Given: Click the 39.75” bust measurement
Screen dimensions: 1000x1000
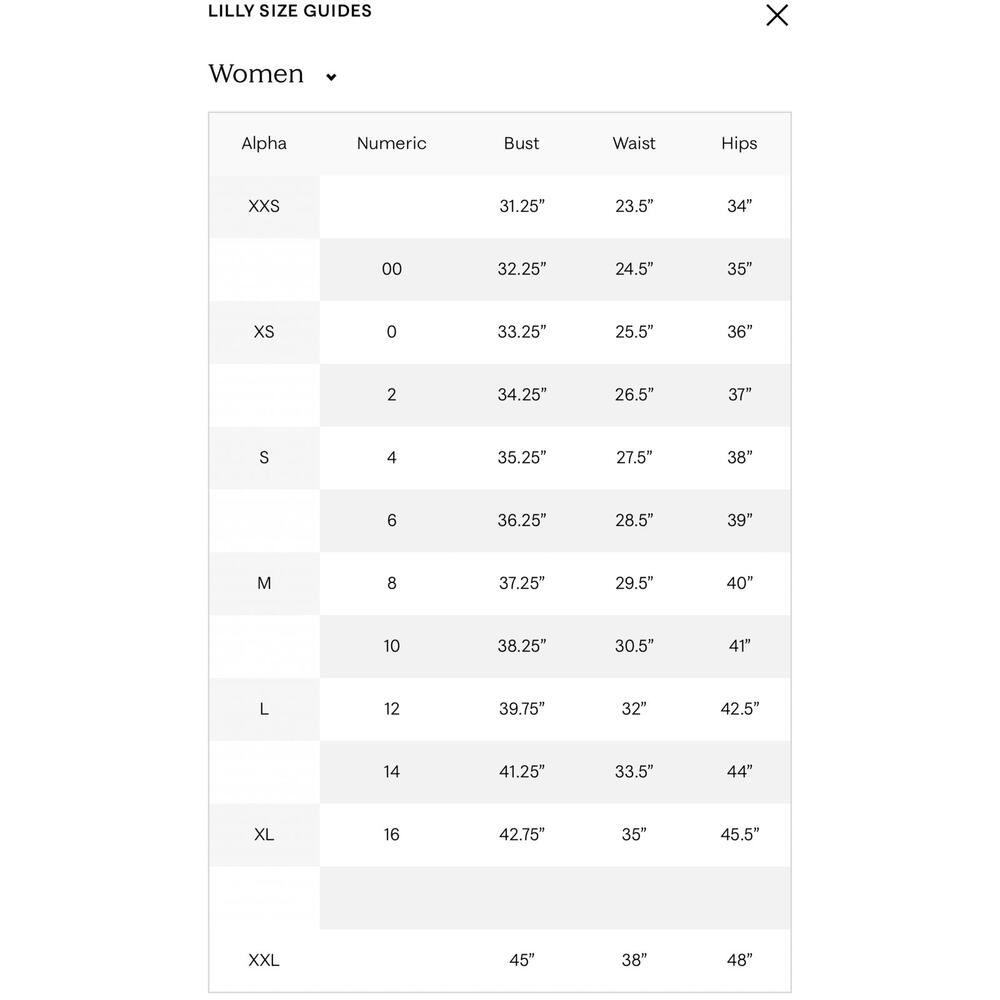Looking at the screenshot, I should click(521, 709).
